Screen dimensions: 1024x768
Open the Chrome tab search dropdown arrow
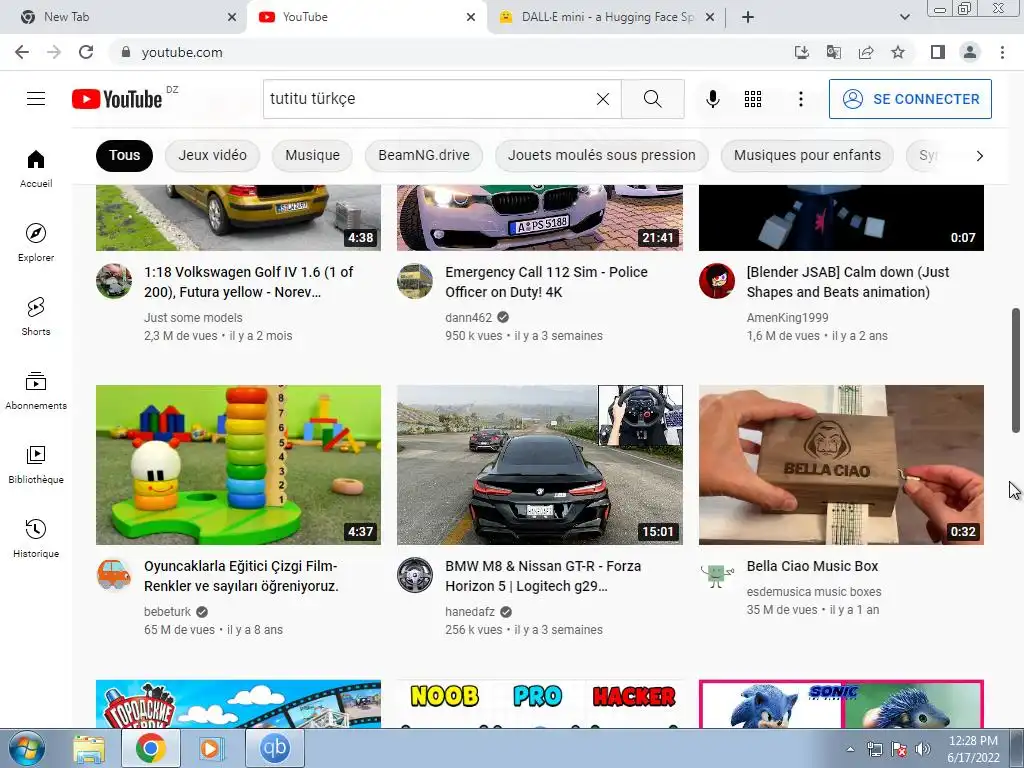click(904, 17)
